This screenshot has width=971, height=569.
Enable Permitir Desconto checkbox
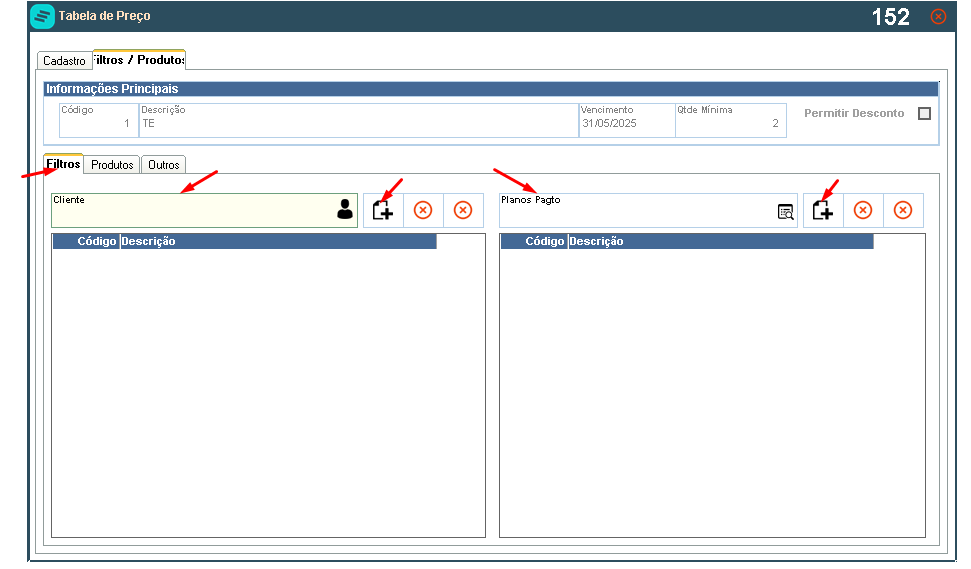coord(924,113)
